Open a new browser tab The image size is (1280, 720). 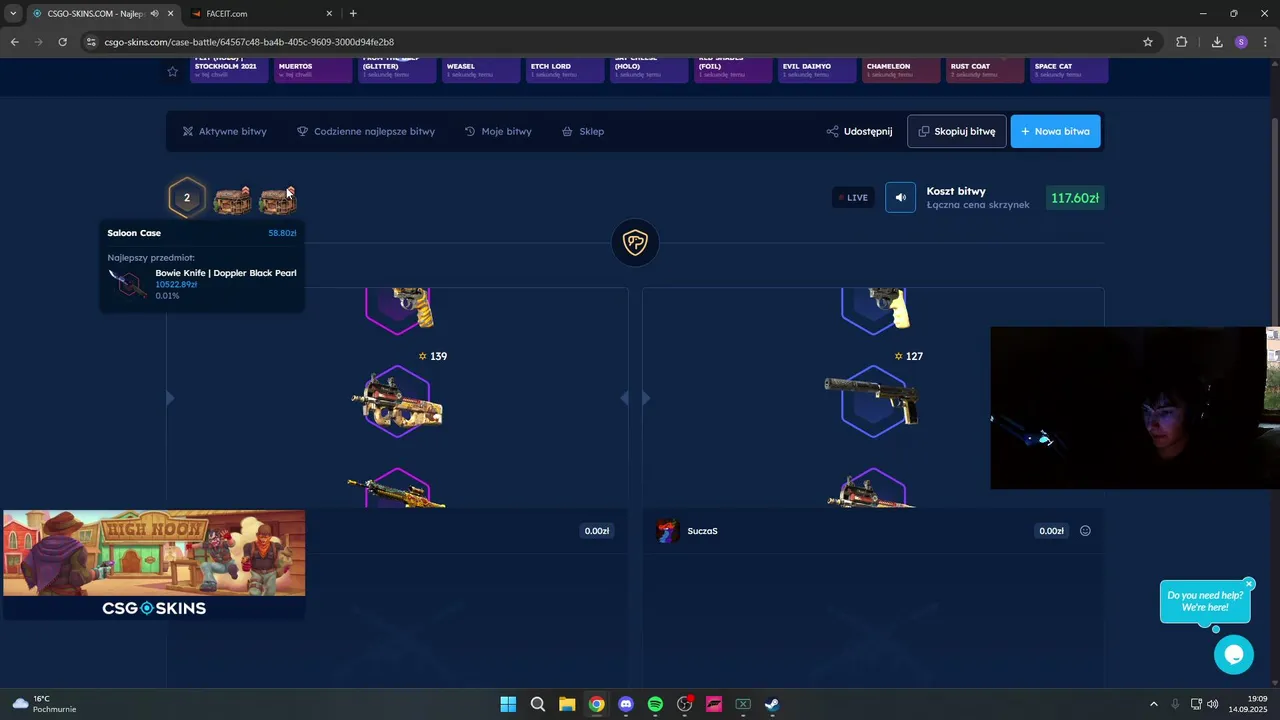[353, 14]
